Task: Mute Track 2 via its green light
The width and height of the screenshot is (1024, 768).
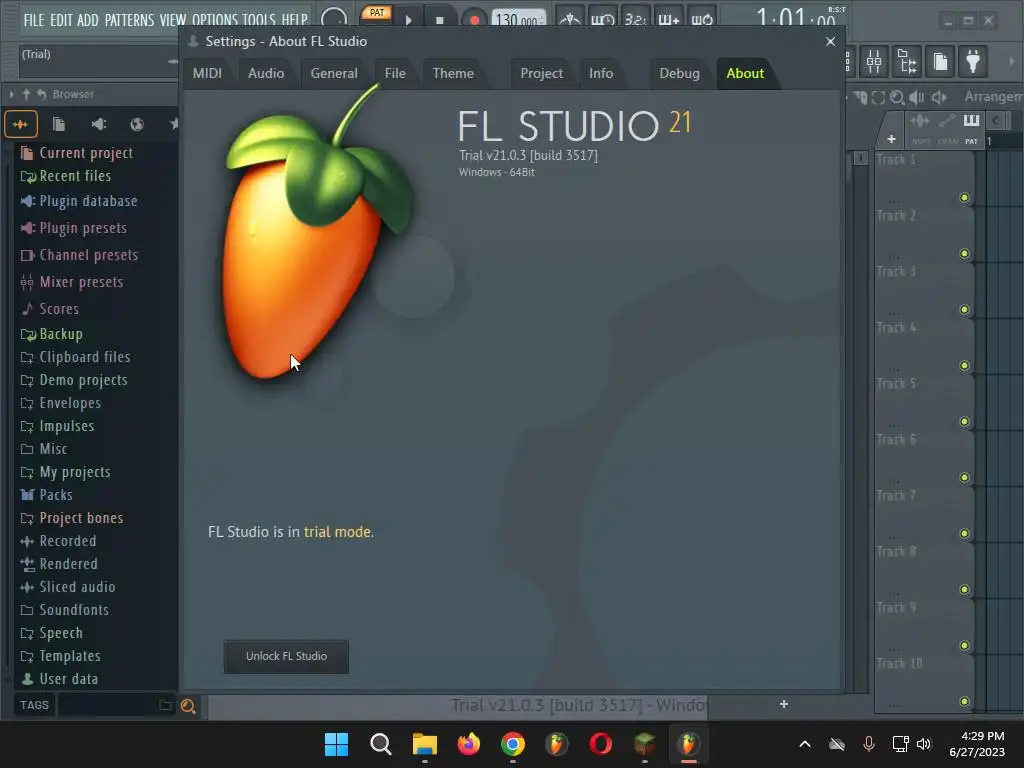Action: (964, 253)
